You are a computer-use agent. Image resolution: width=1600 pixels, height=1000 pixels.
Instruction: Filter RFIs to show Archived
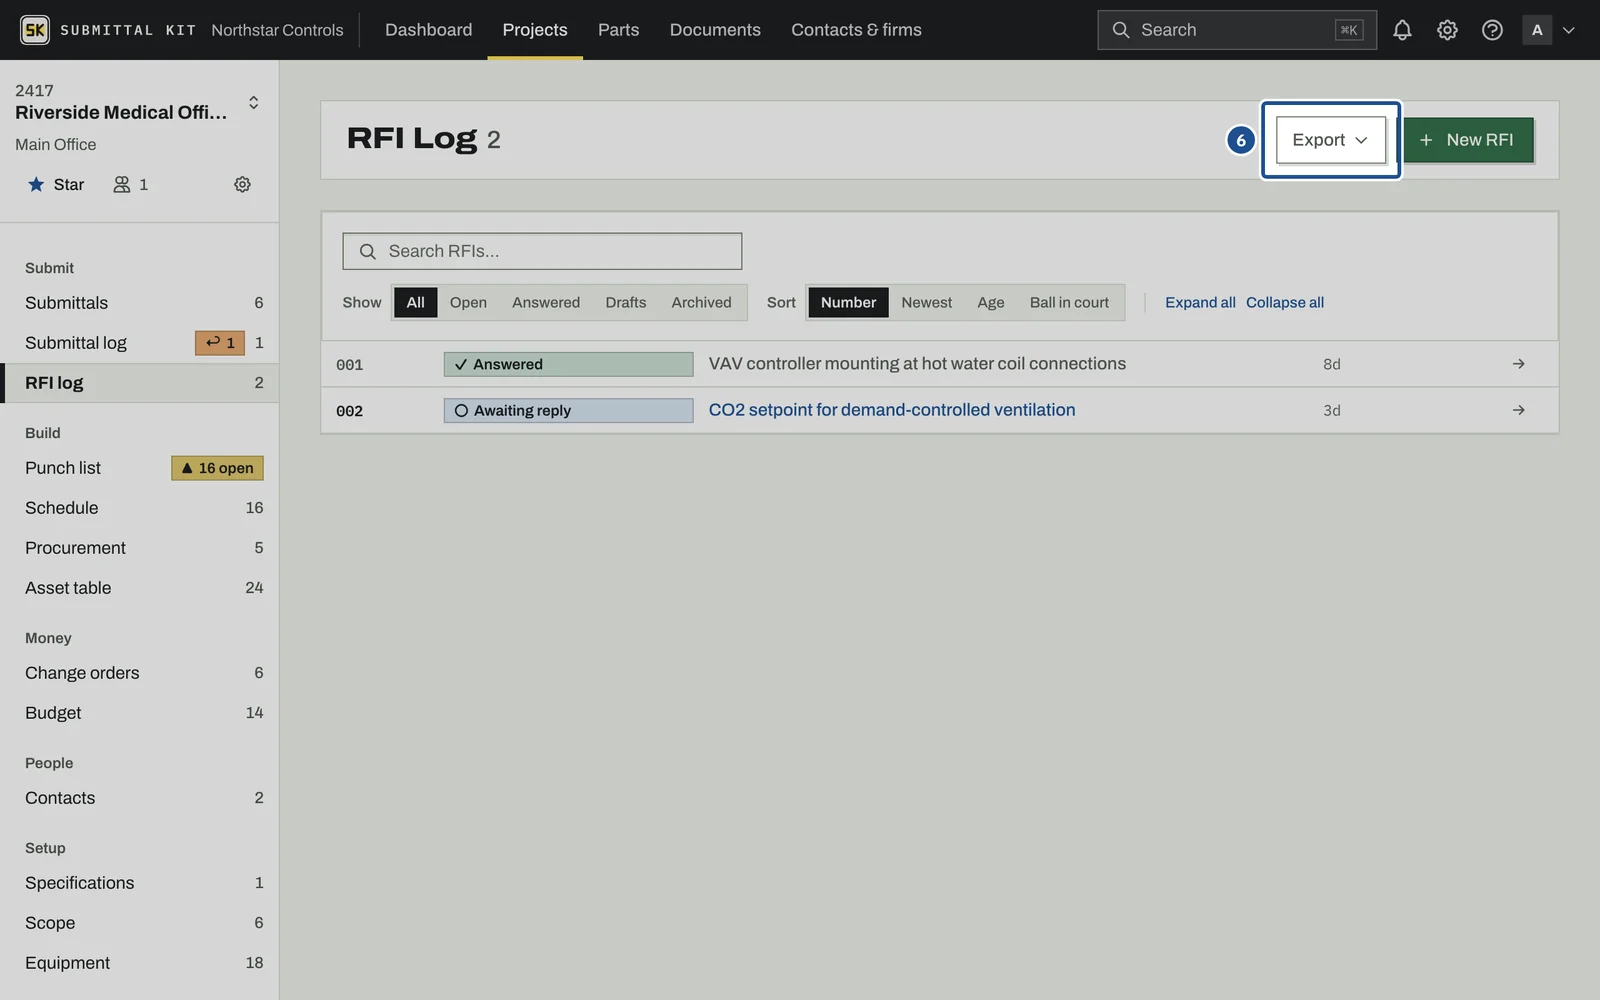click(701, 302)
